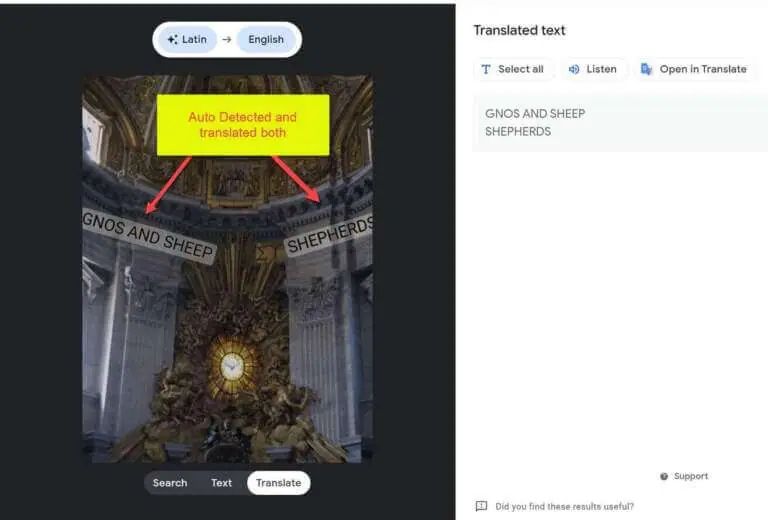Click the Listen speaker icon
The height and width of the screenshot is (520, 768).
(x=574, y=70)
